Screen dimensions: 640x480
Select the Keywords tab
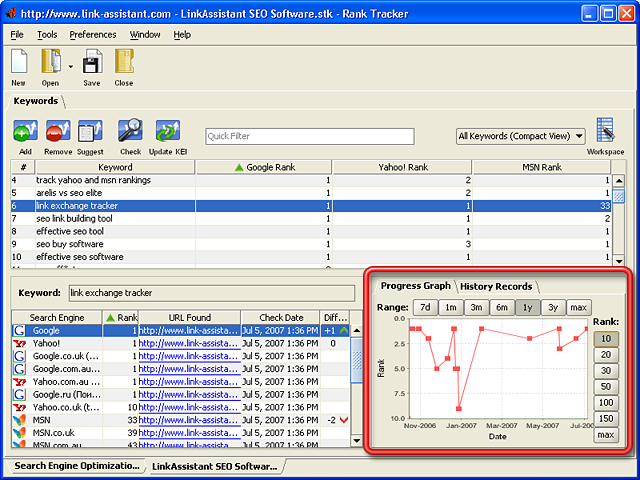click(x=36, y=101)
